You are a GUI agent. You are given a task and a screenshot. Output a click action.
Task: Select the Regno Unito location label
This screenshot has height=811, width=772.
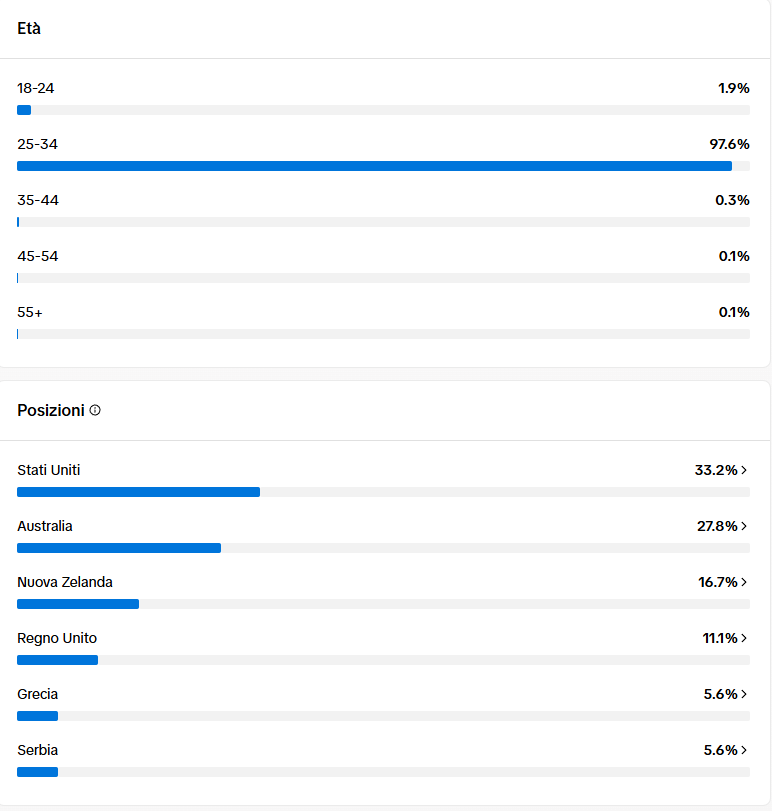(57, 638)
